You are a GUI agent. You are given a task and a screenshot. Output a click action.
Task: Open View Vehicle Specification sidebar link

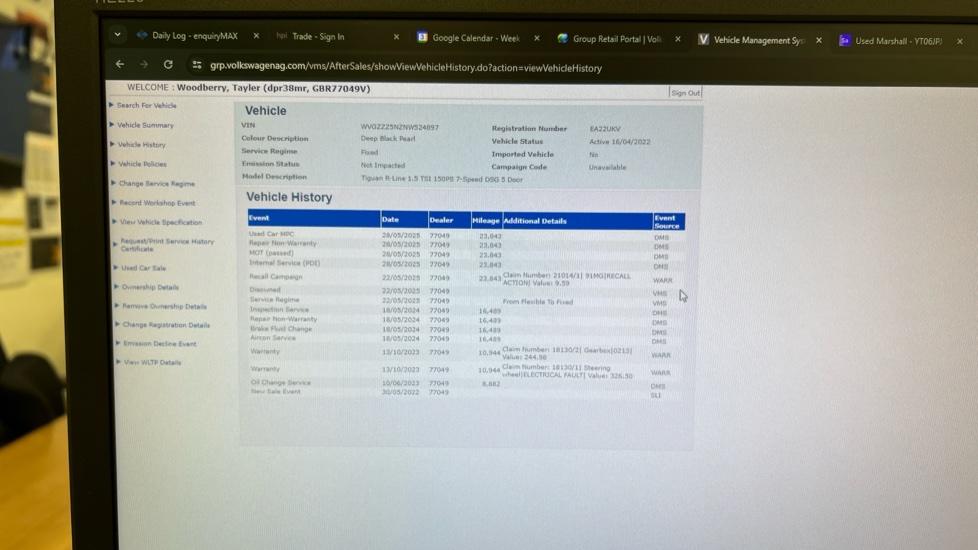[x=161, y=223]
